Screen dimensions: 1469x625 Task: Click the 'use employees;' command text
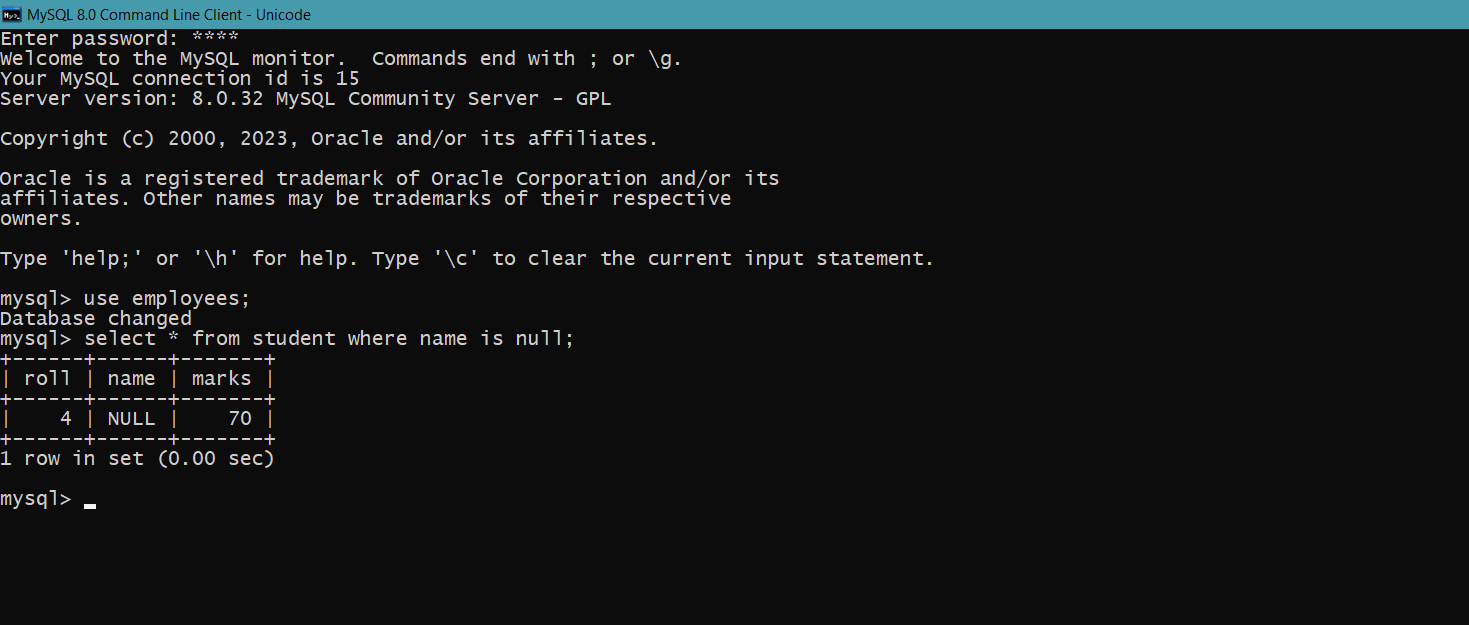[x=168, y=299]
